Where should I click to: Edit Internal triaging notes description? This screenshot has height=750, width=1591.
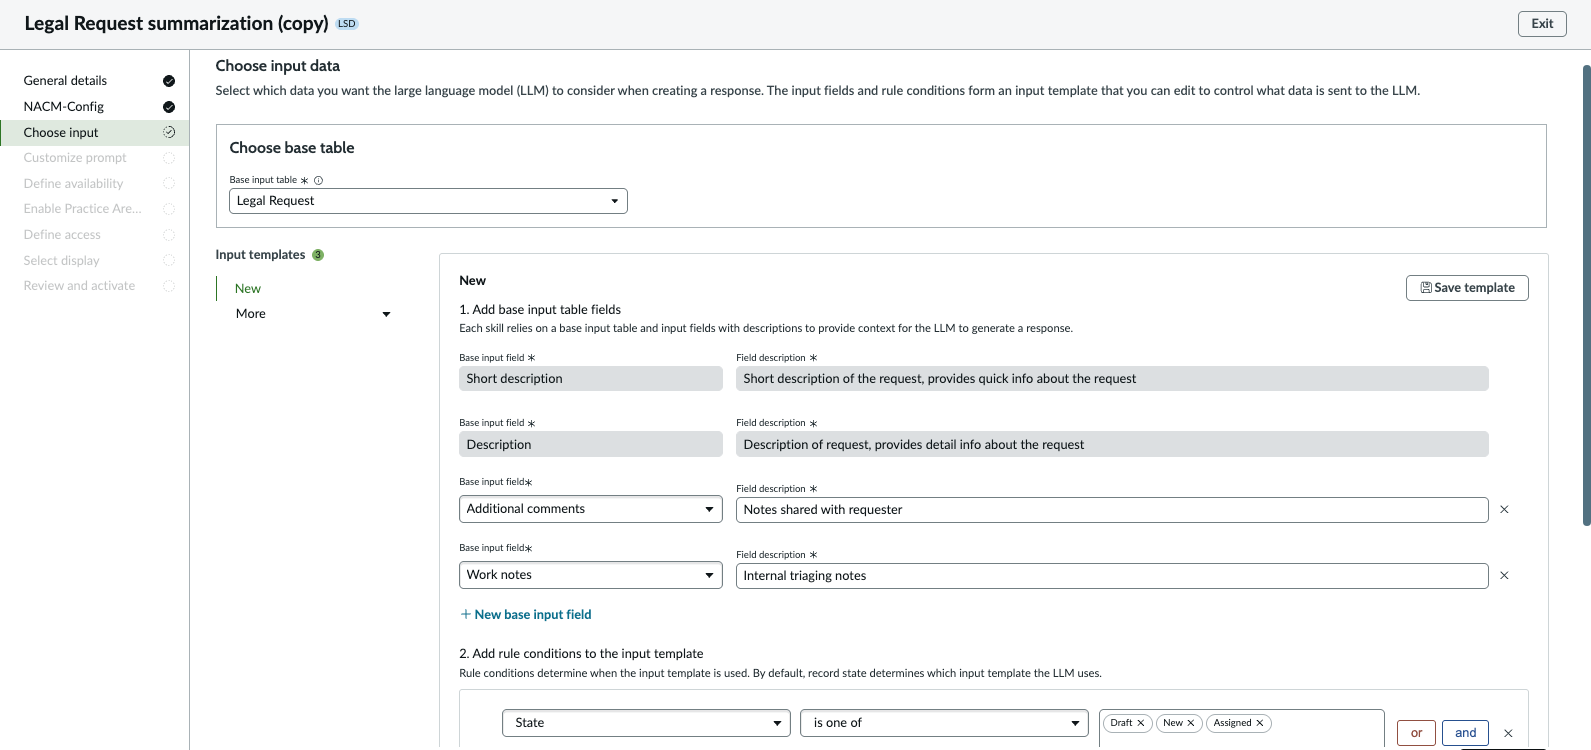pyautogui.click(x=1112, y=576)
